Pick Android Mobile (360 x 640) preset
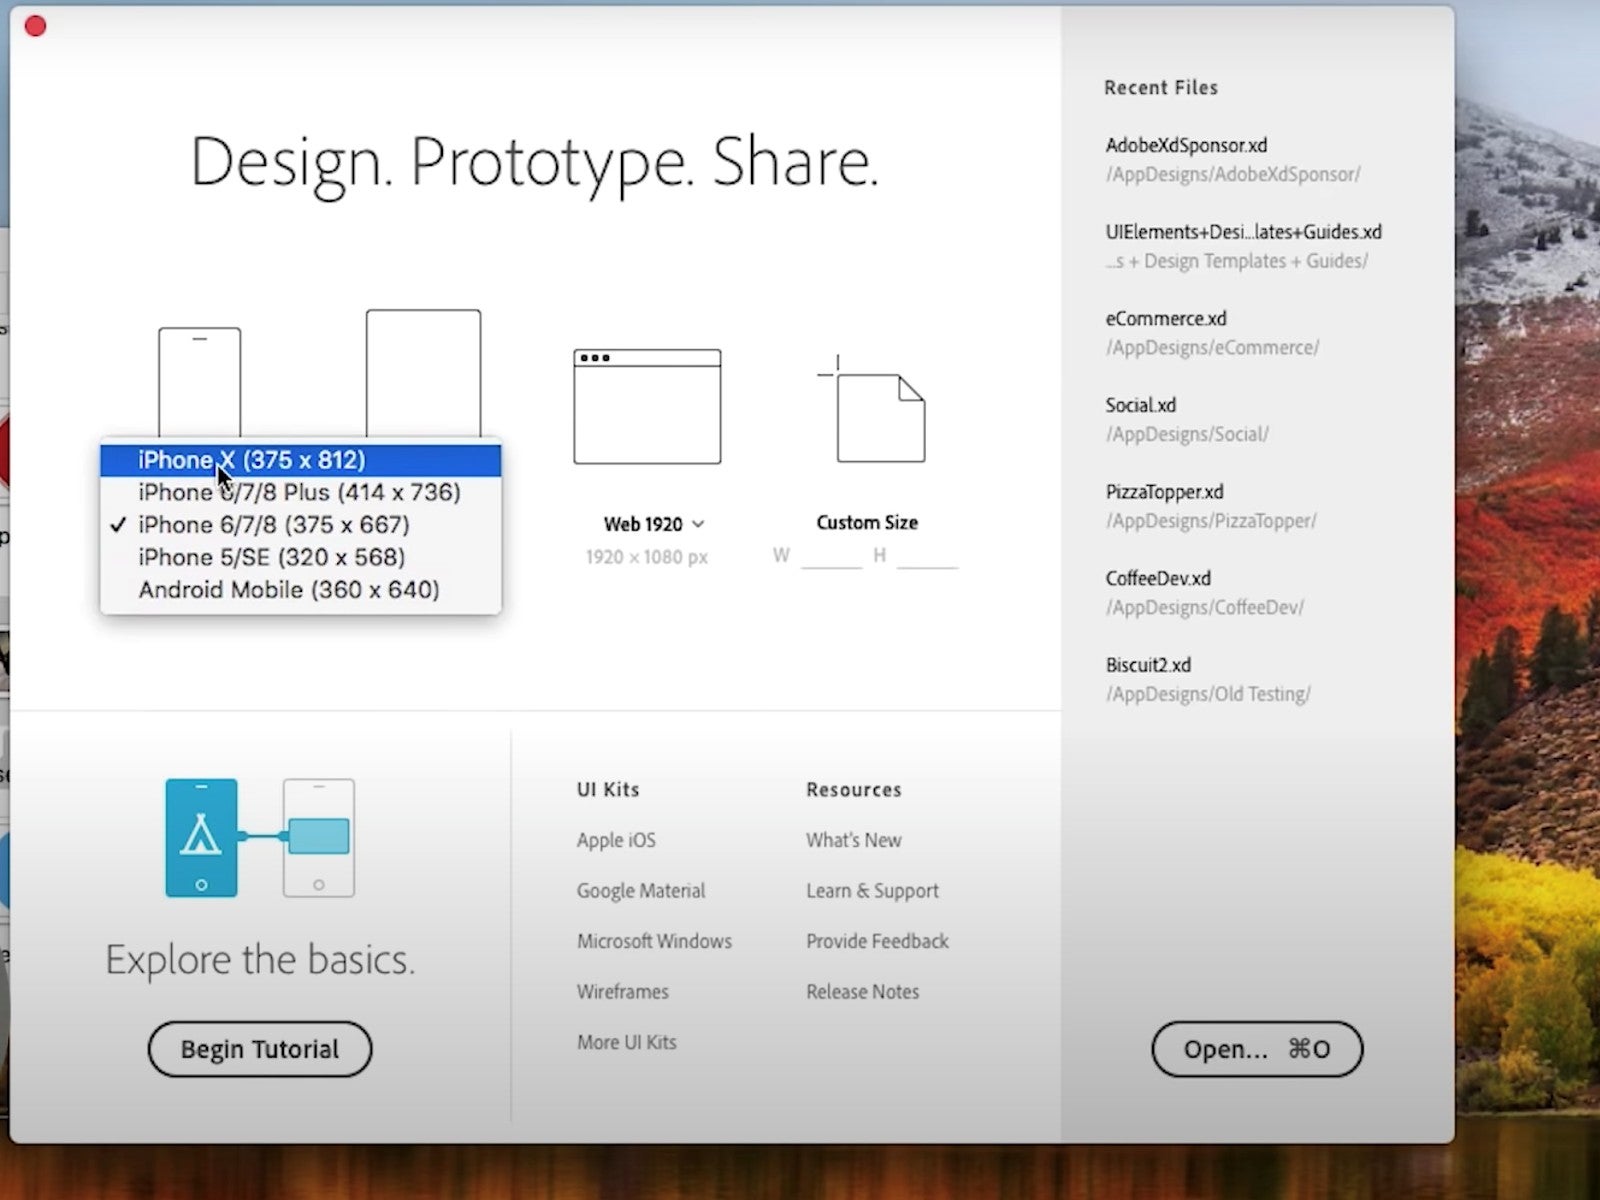Viewport: 1600px width, 1200px height. (300, 590)
